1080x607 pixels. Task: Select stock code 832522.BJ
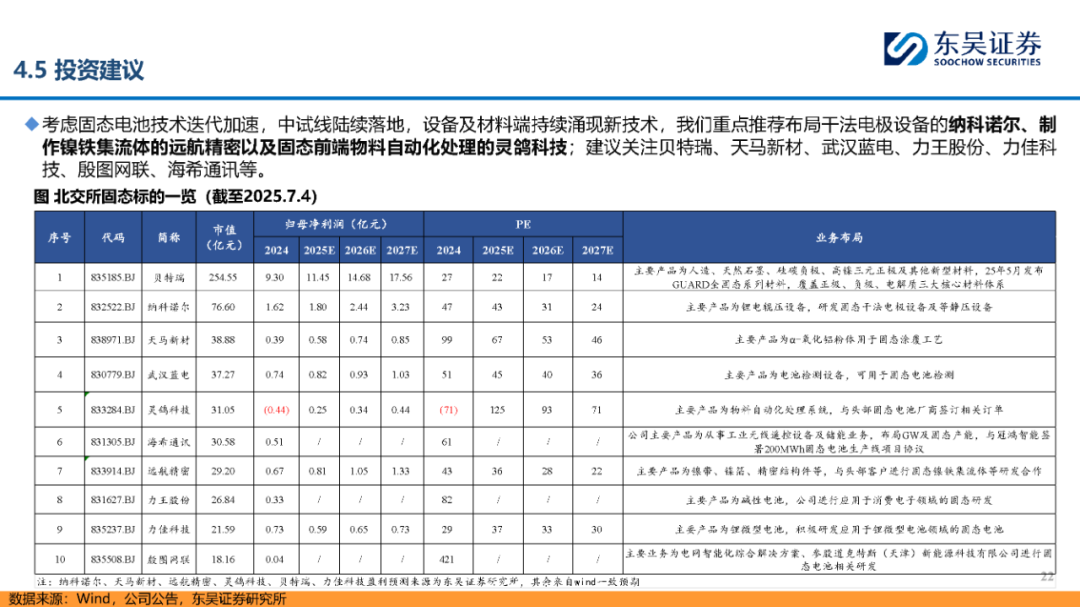(x=113, y=307)
